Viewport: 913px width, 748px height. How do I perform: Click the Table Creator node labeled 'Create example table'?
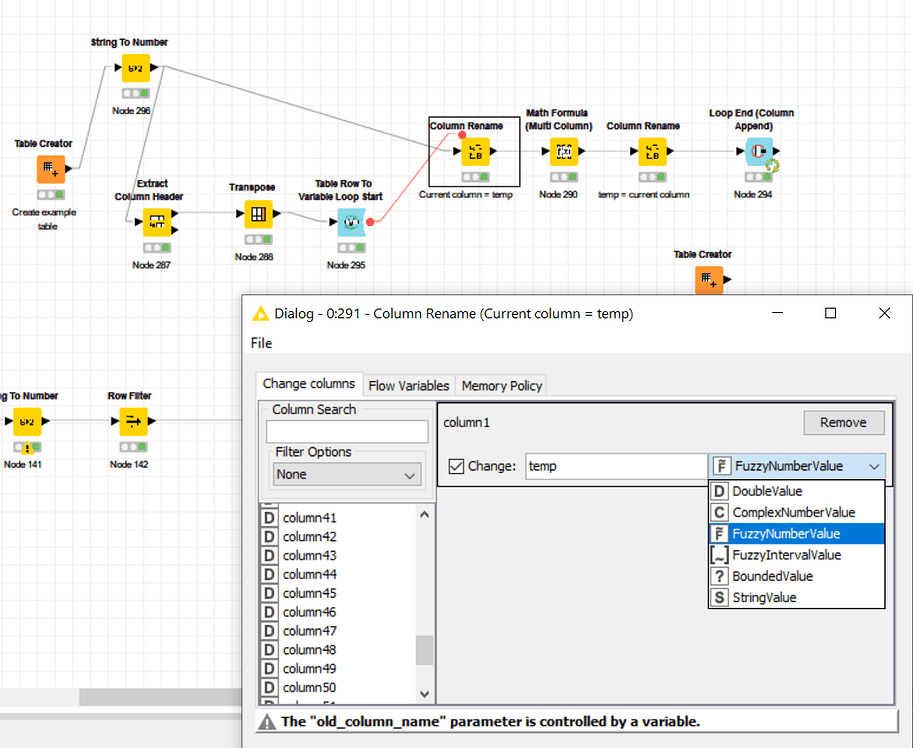[50, 170]
